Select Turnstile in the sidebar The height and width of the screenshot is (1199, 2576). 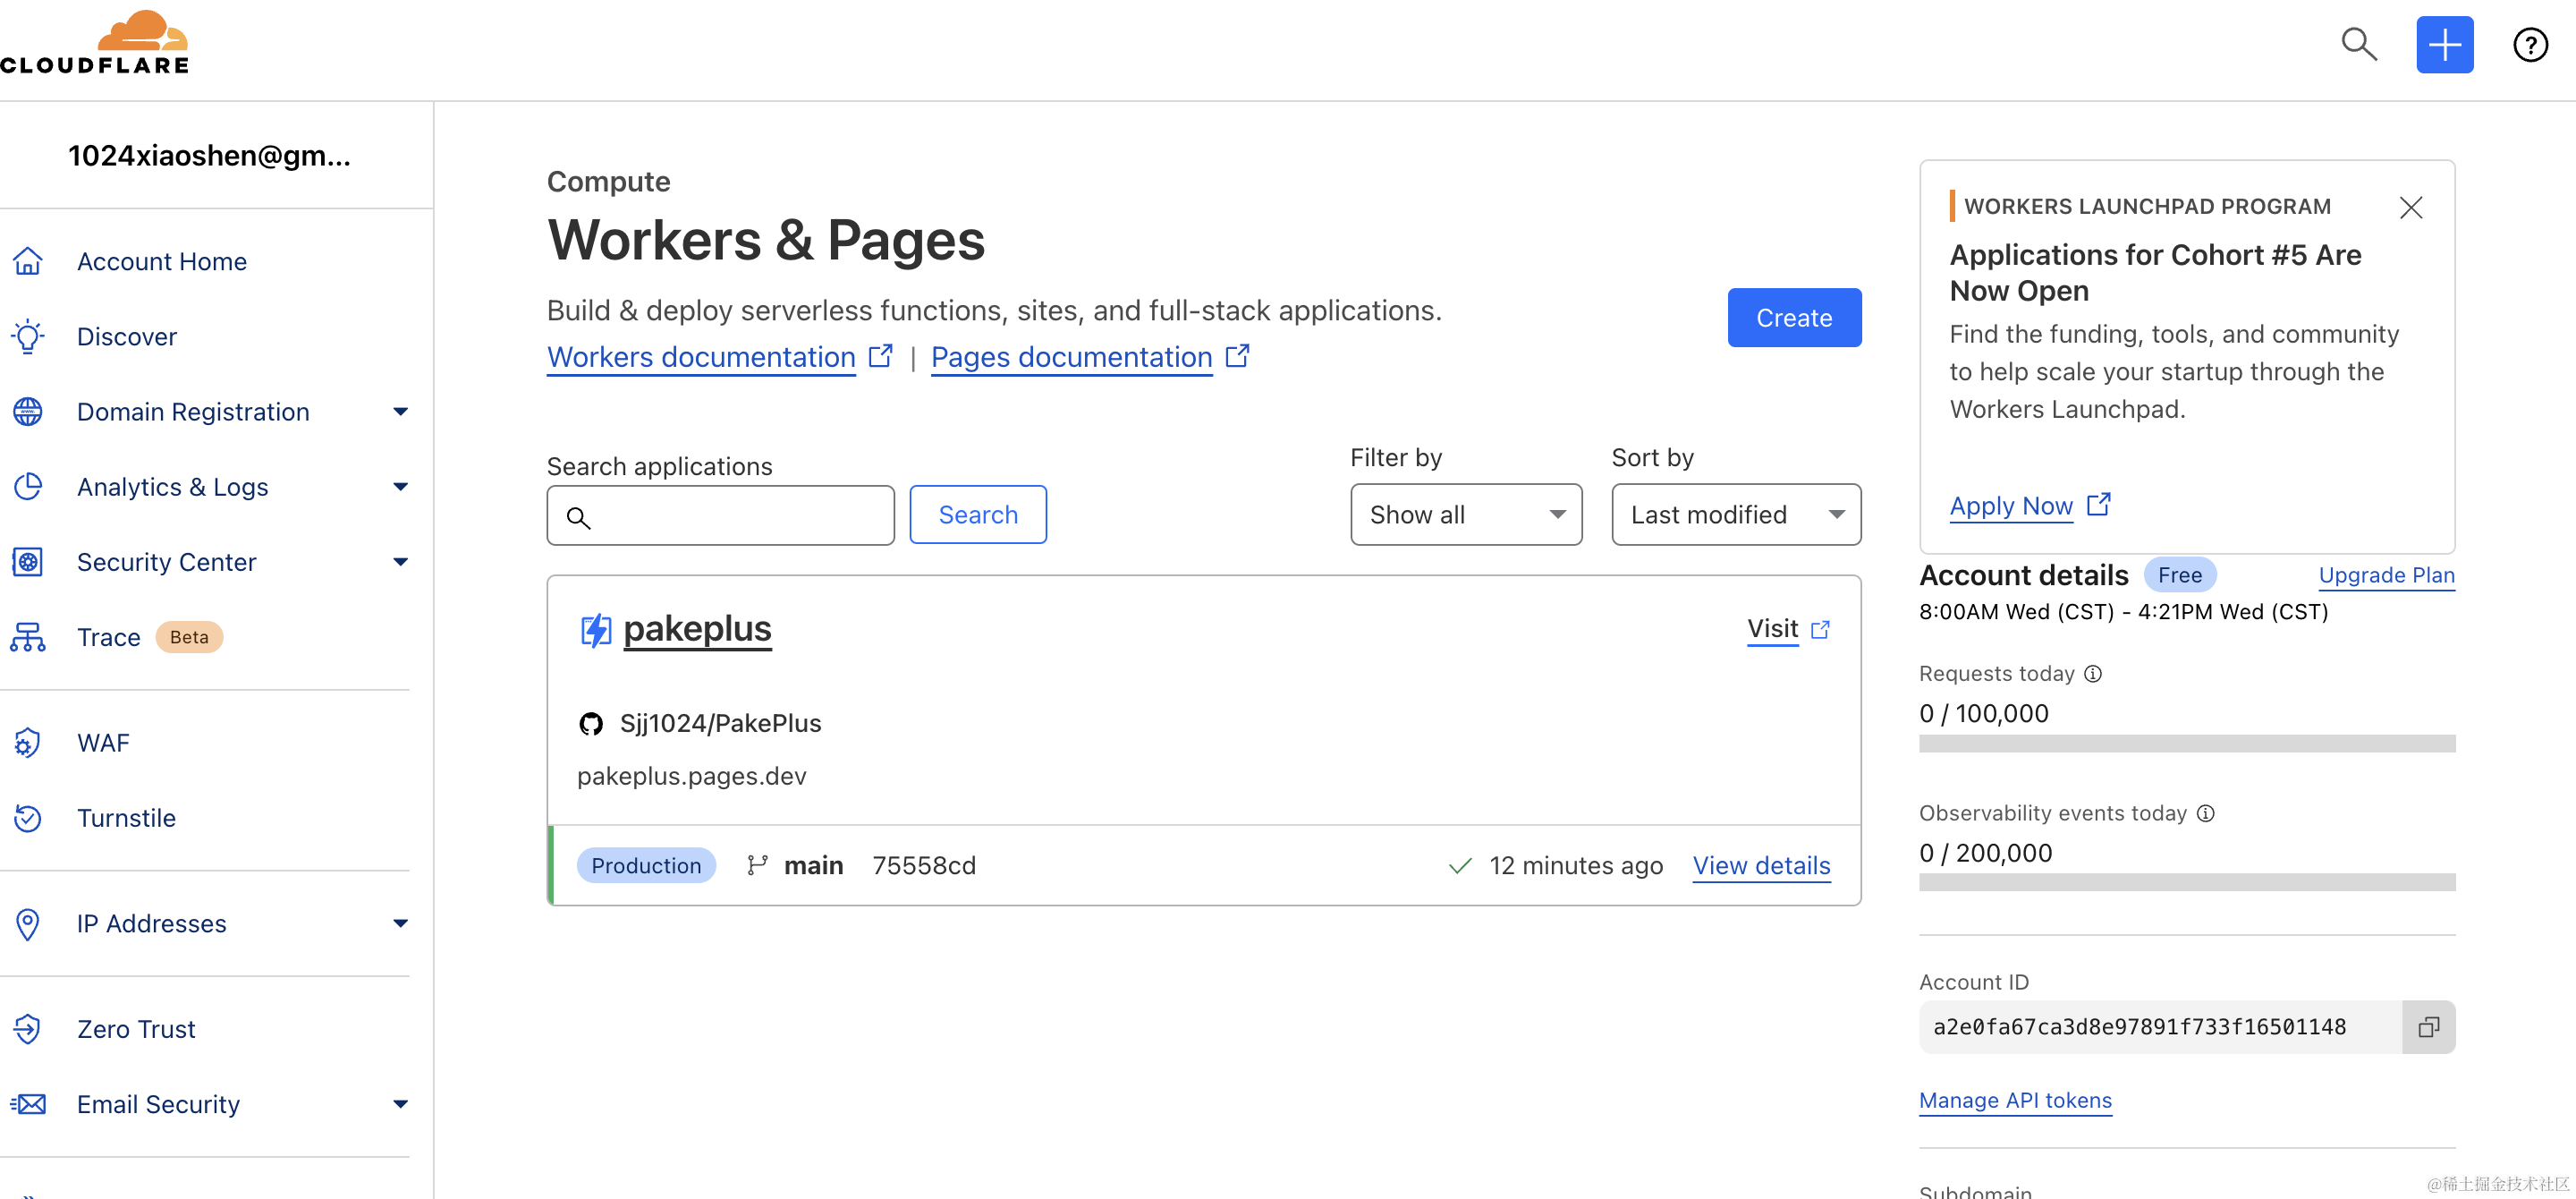coord(126,817)
